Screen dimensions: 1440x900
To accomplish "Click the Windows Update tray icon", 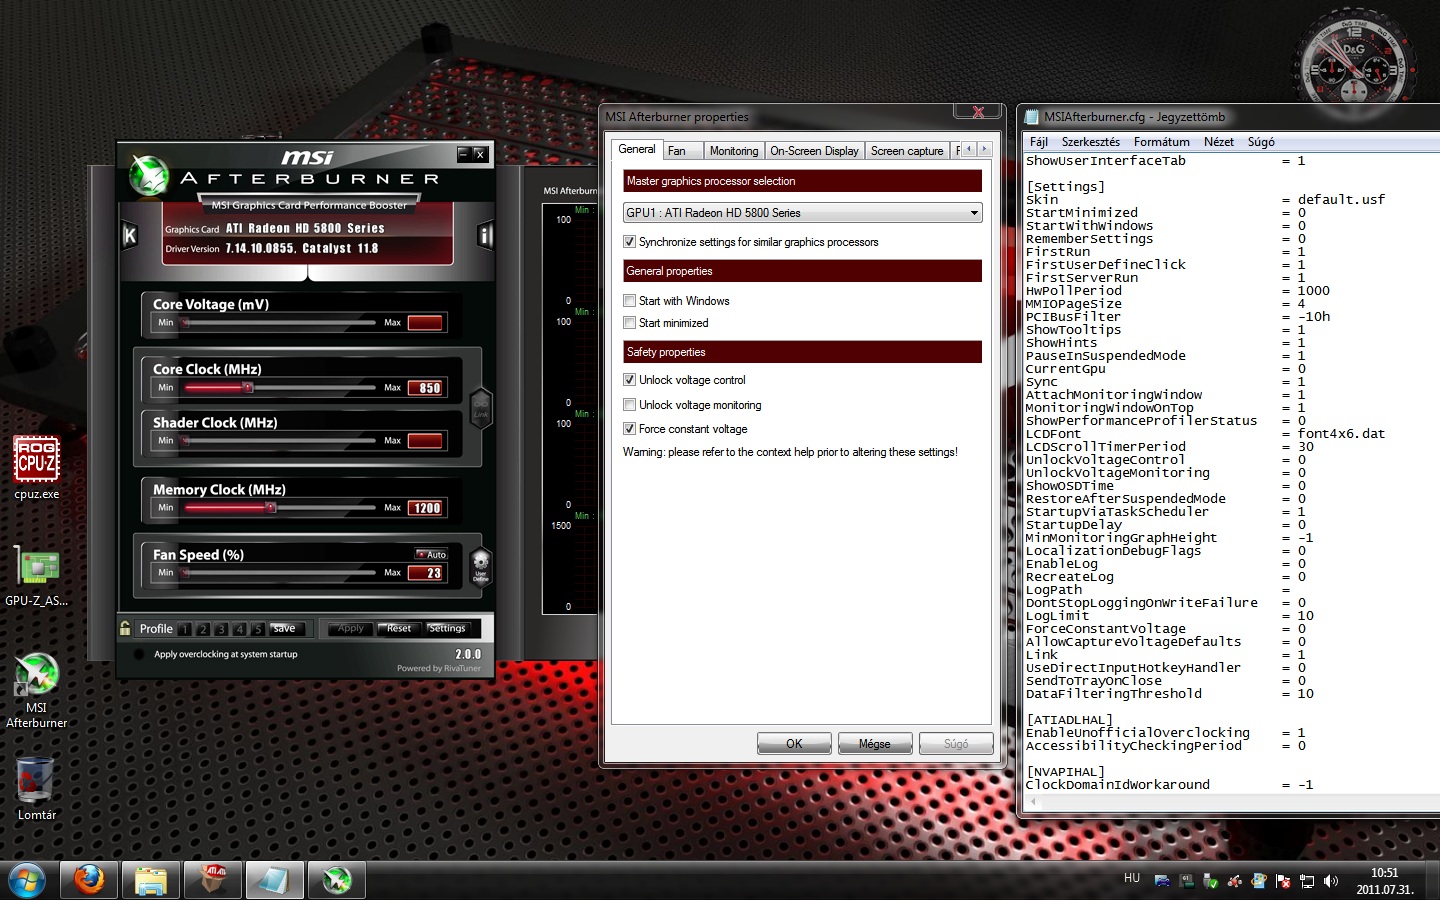I will pos(1258,881).
